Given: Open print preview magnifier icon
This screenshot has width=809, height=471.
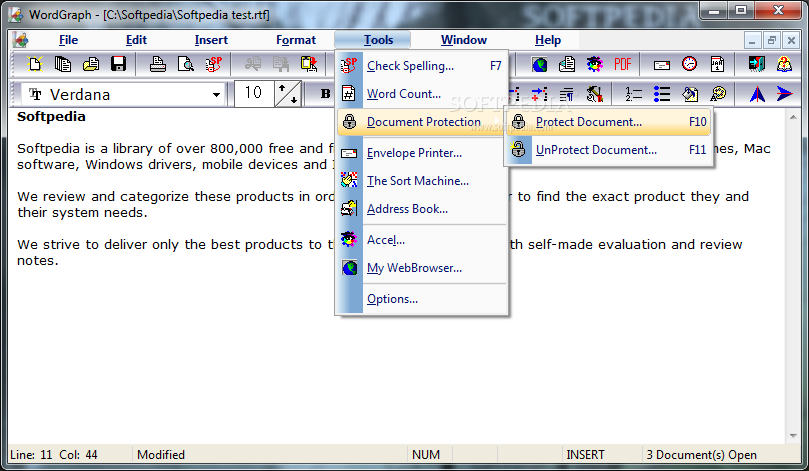Looking at the screenshot, I should click(185, 64).
